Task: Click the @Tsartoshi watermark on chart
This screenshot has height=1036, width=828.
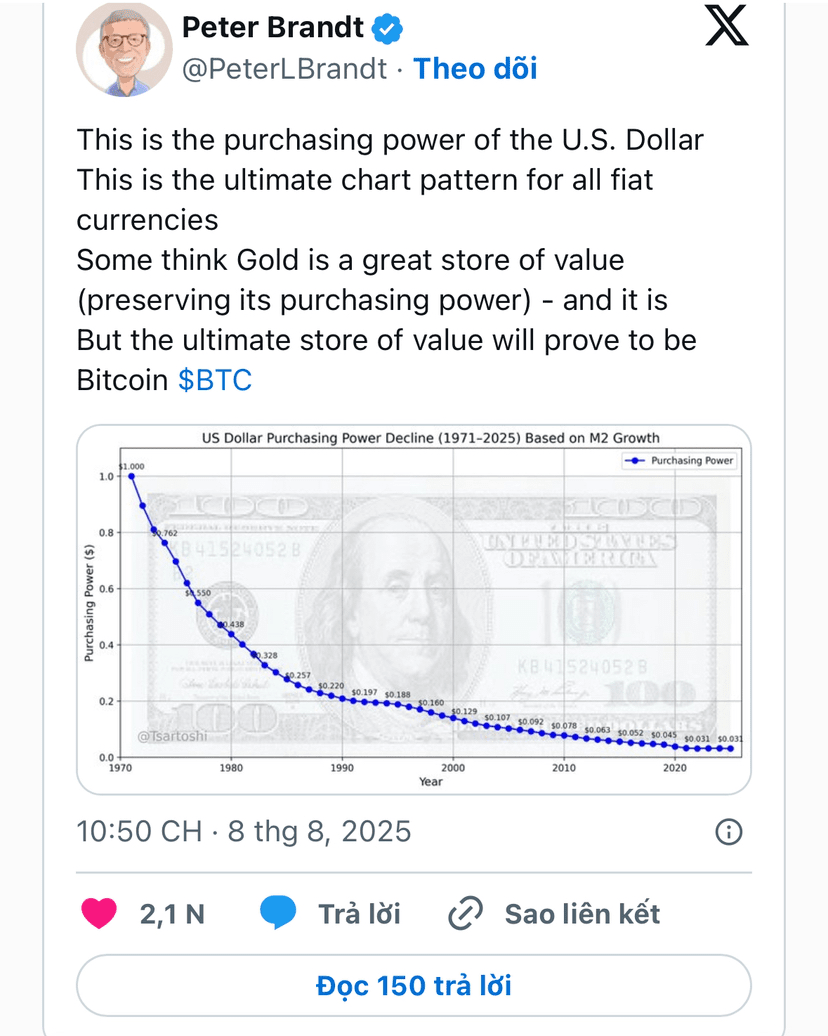Action: tap(172, 735)
